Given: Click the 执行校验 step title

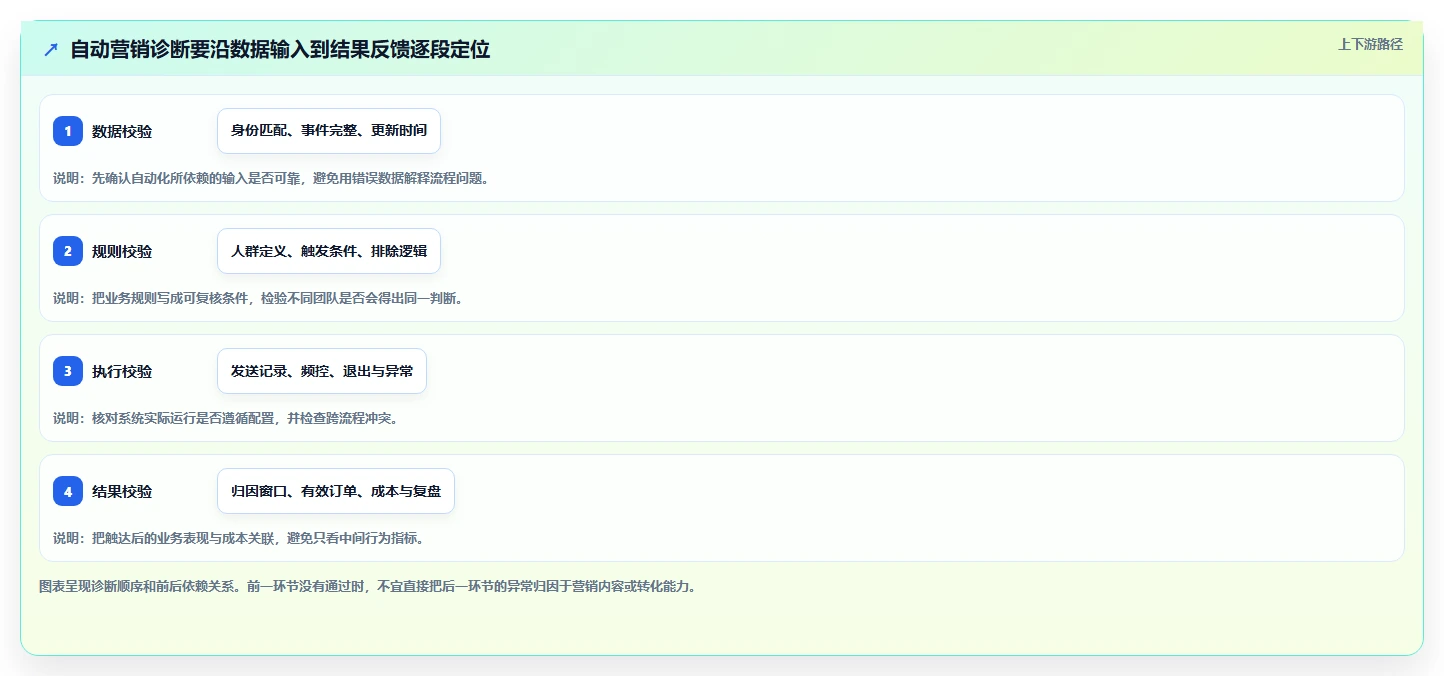Looking at the screenshot, I should point(122,371).
